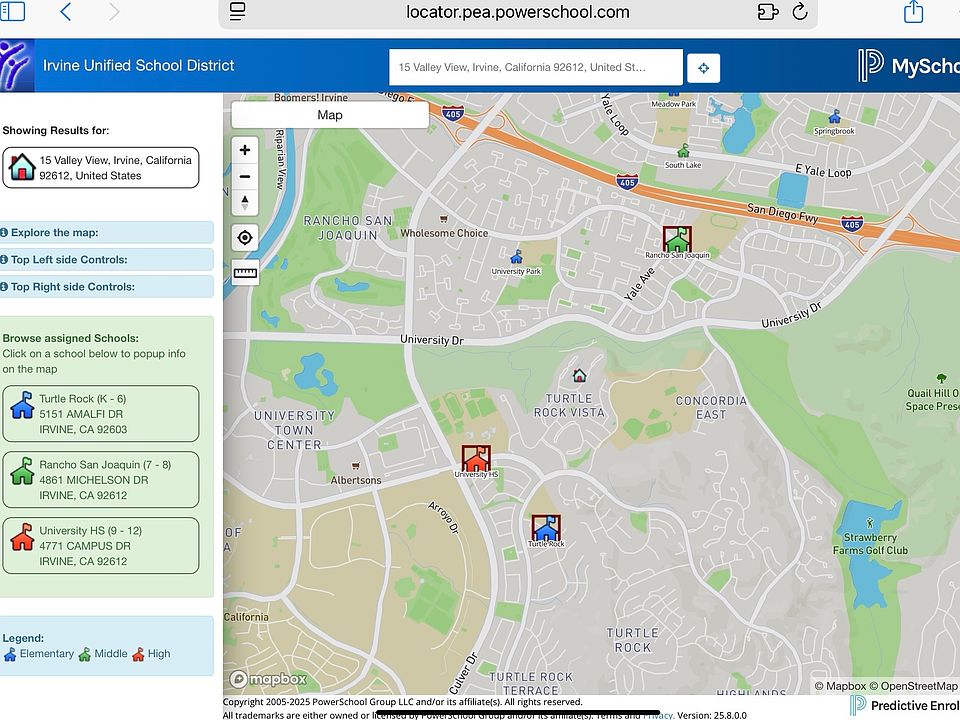Click the map zoom out minus button

click(245, 177)
